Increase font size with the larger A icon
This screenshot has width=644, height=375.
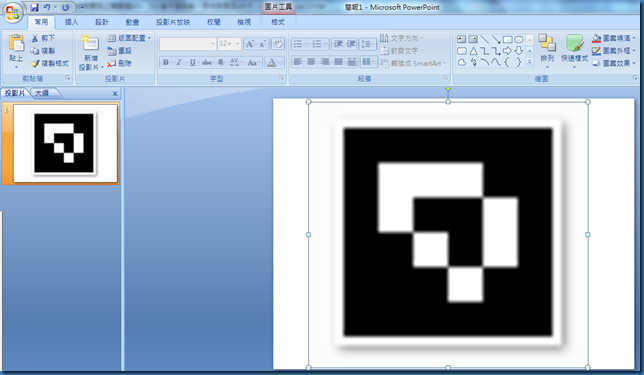pos(249,44)
